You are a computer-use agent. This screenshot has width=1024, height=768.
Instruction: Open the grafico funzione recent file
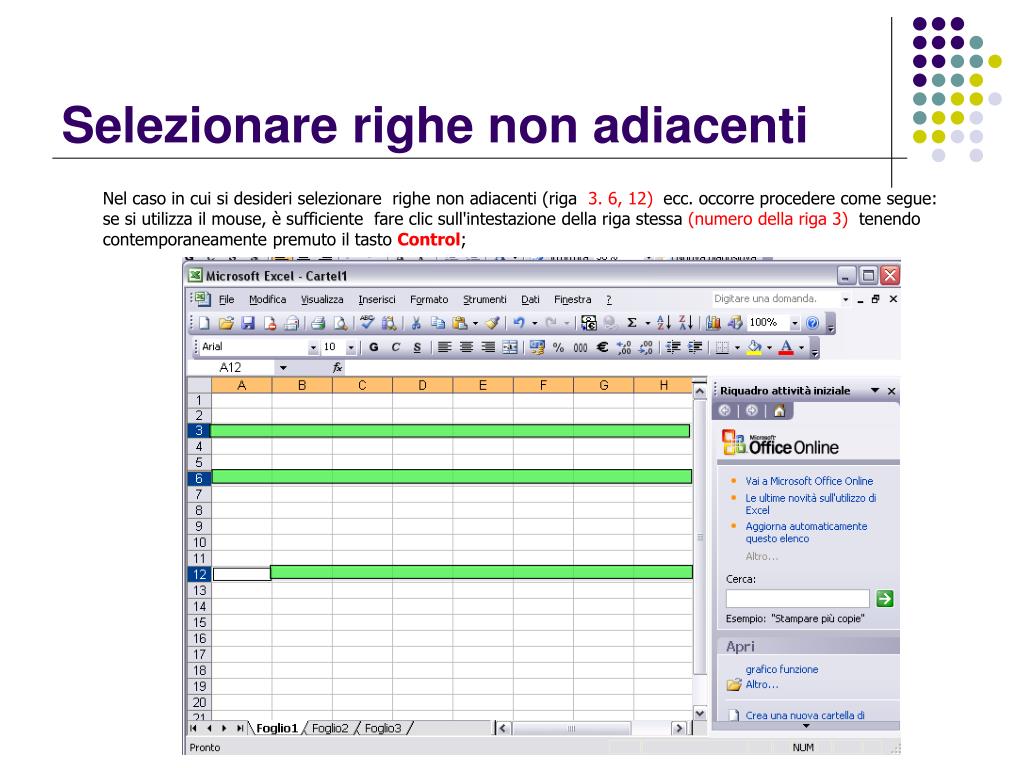point(782,669)
